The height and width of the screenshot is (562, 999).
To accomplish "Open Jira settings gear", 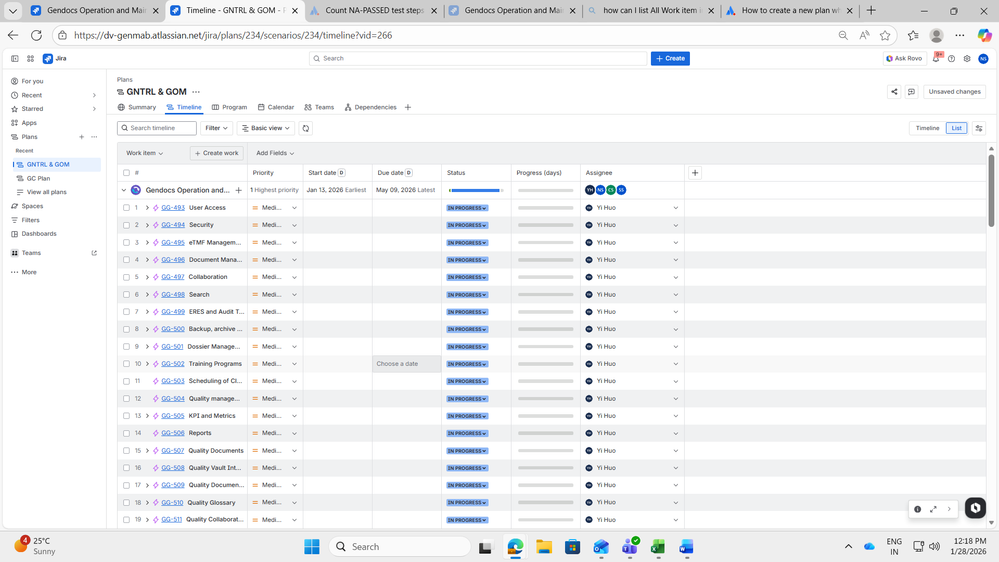I will [x=967, y=59].
